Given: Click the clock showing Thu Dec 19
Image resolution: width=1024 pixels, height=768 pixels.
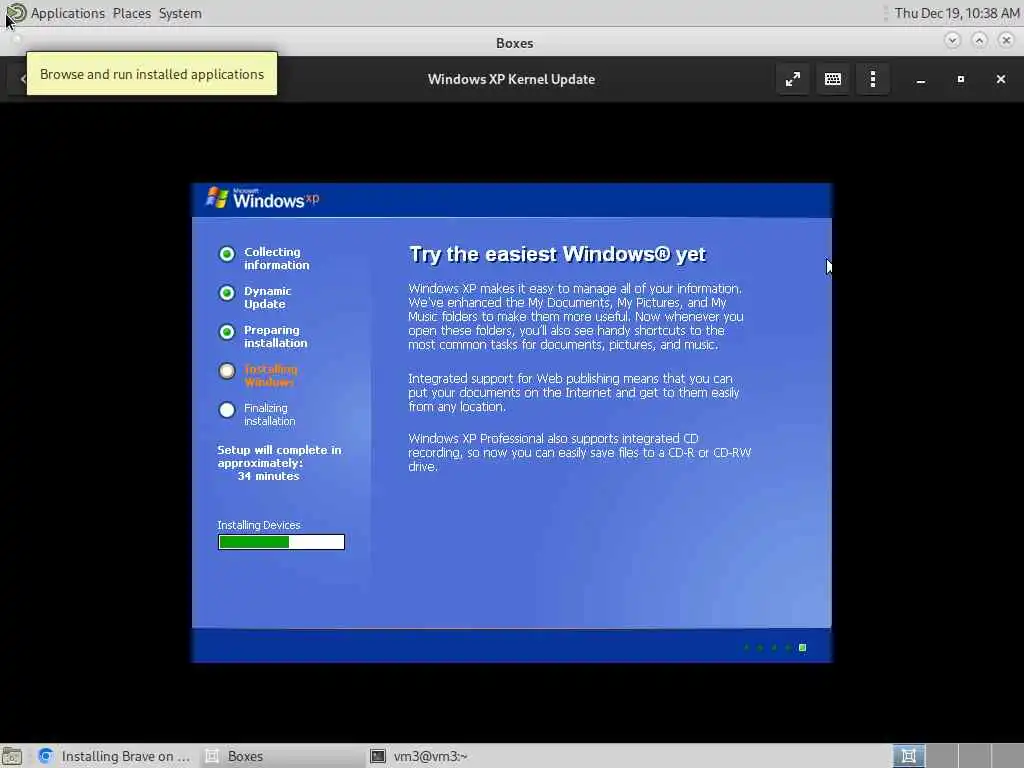Looking at the screenshot, I should pyautogui.click(x=957, y=13).
